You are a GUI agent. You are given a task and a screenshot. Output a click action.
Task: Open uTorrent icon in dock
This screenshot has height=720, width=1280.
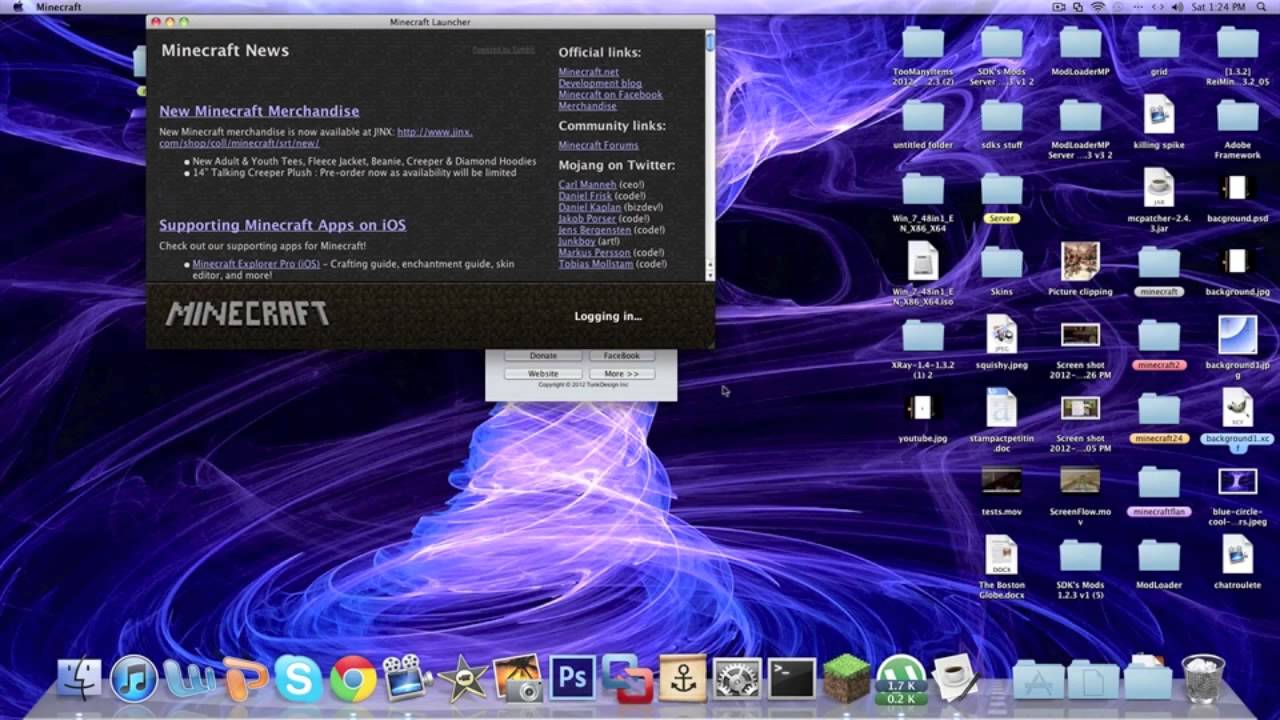click(x=901, y=679)
